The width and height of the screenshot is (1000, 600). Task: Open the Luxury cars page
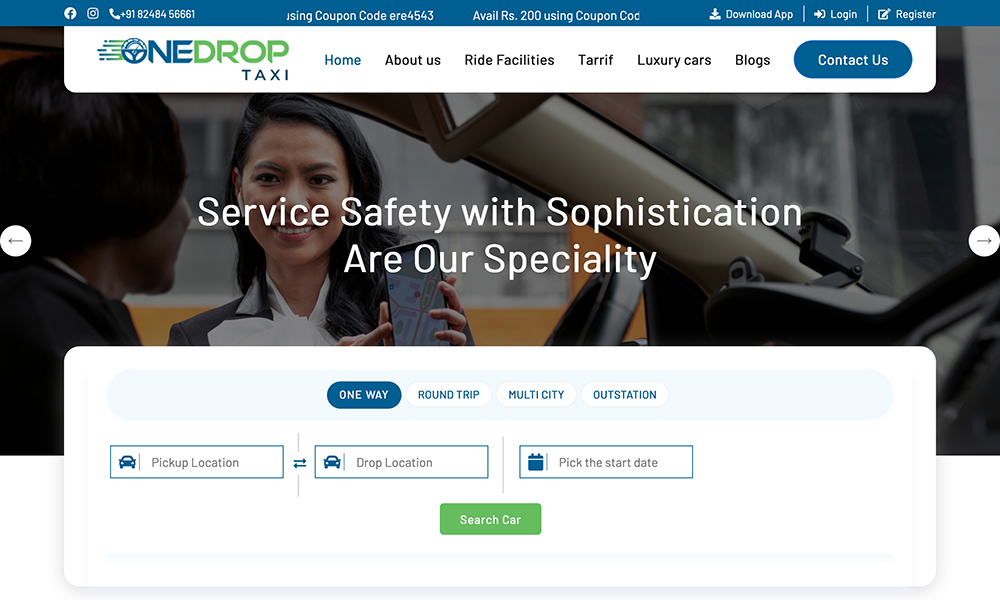tap(674, 60)
